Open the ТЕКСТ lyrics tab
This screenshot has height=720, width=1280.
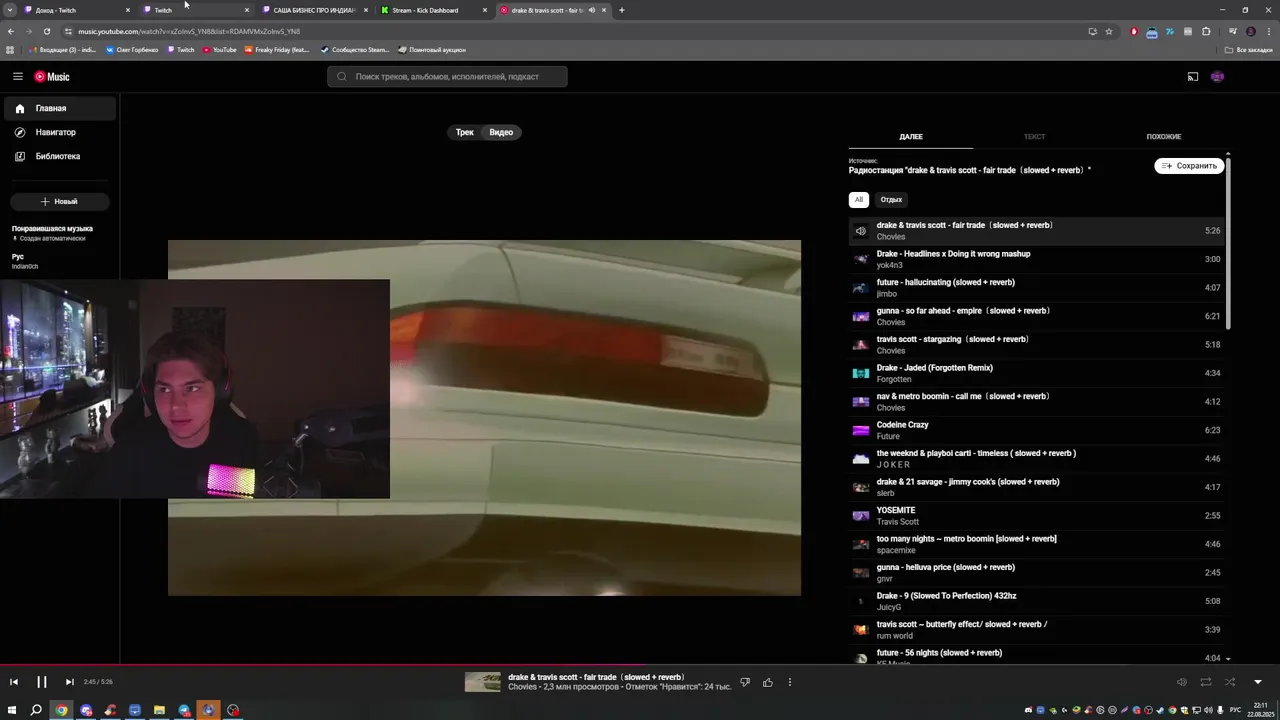click(1034, 136)
